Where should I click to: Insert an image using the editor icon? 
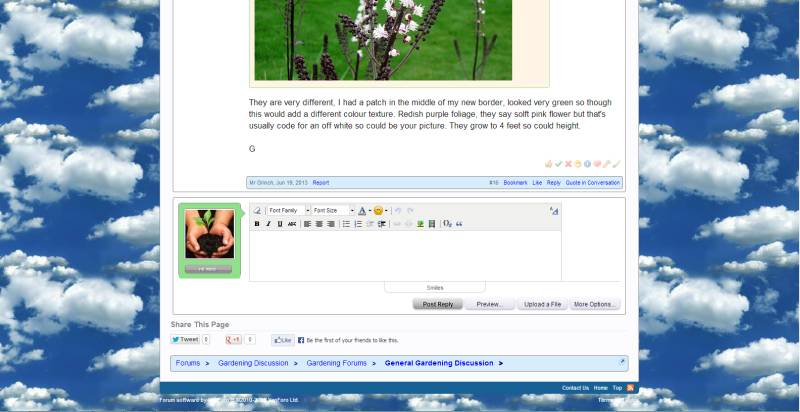point(420,224)
